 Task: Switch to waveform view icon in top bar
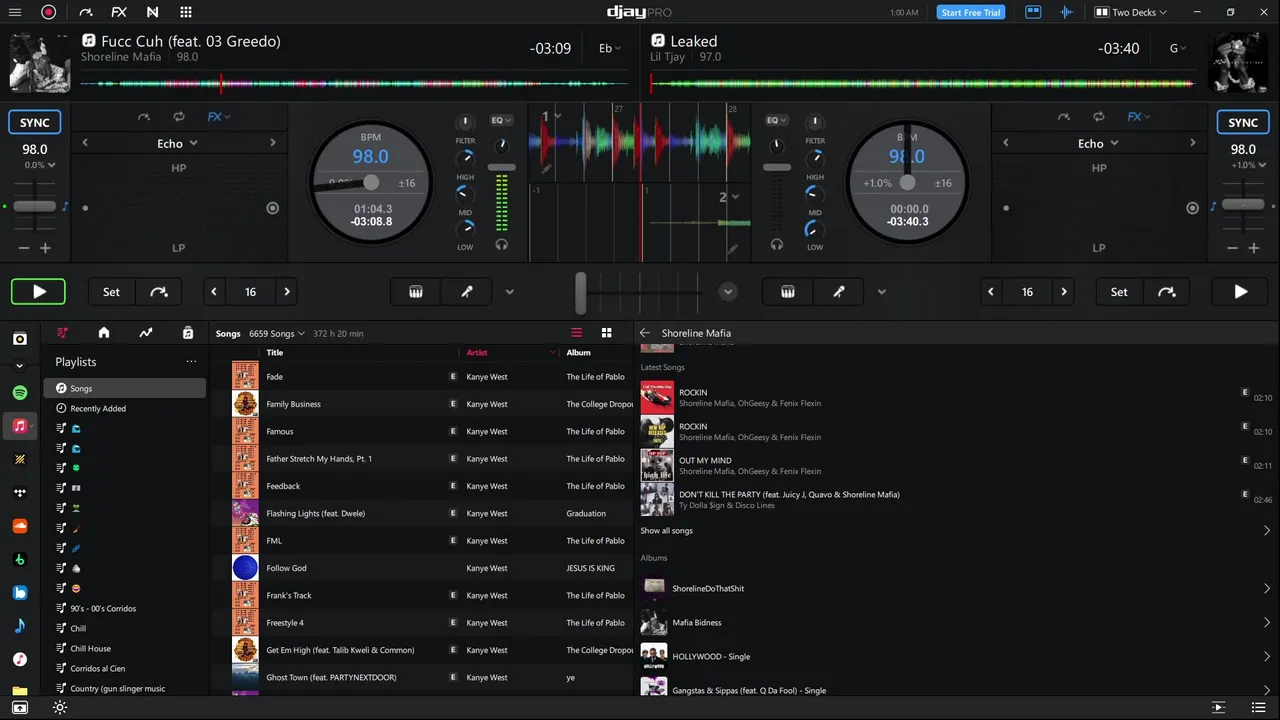coord(1066,12)
